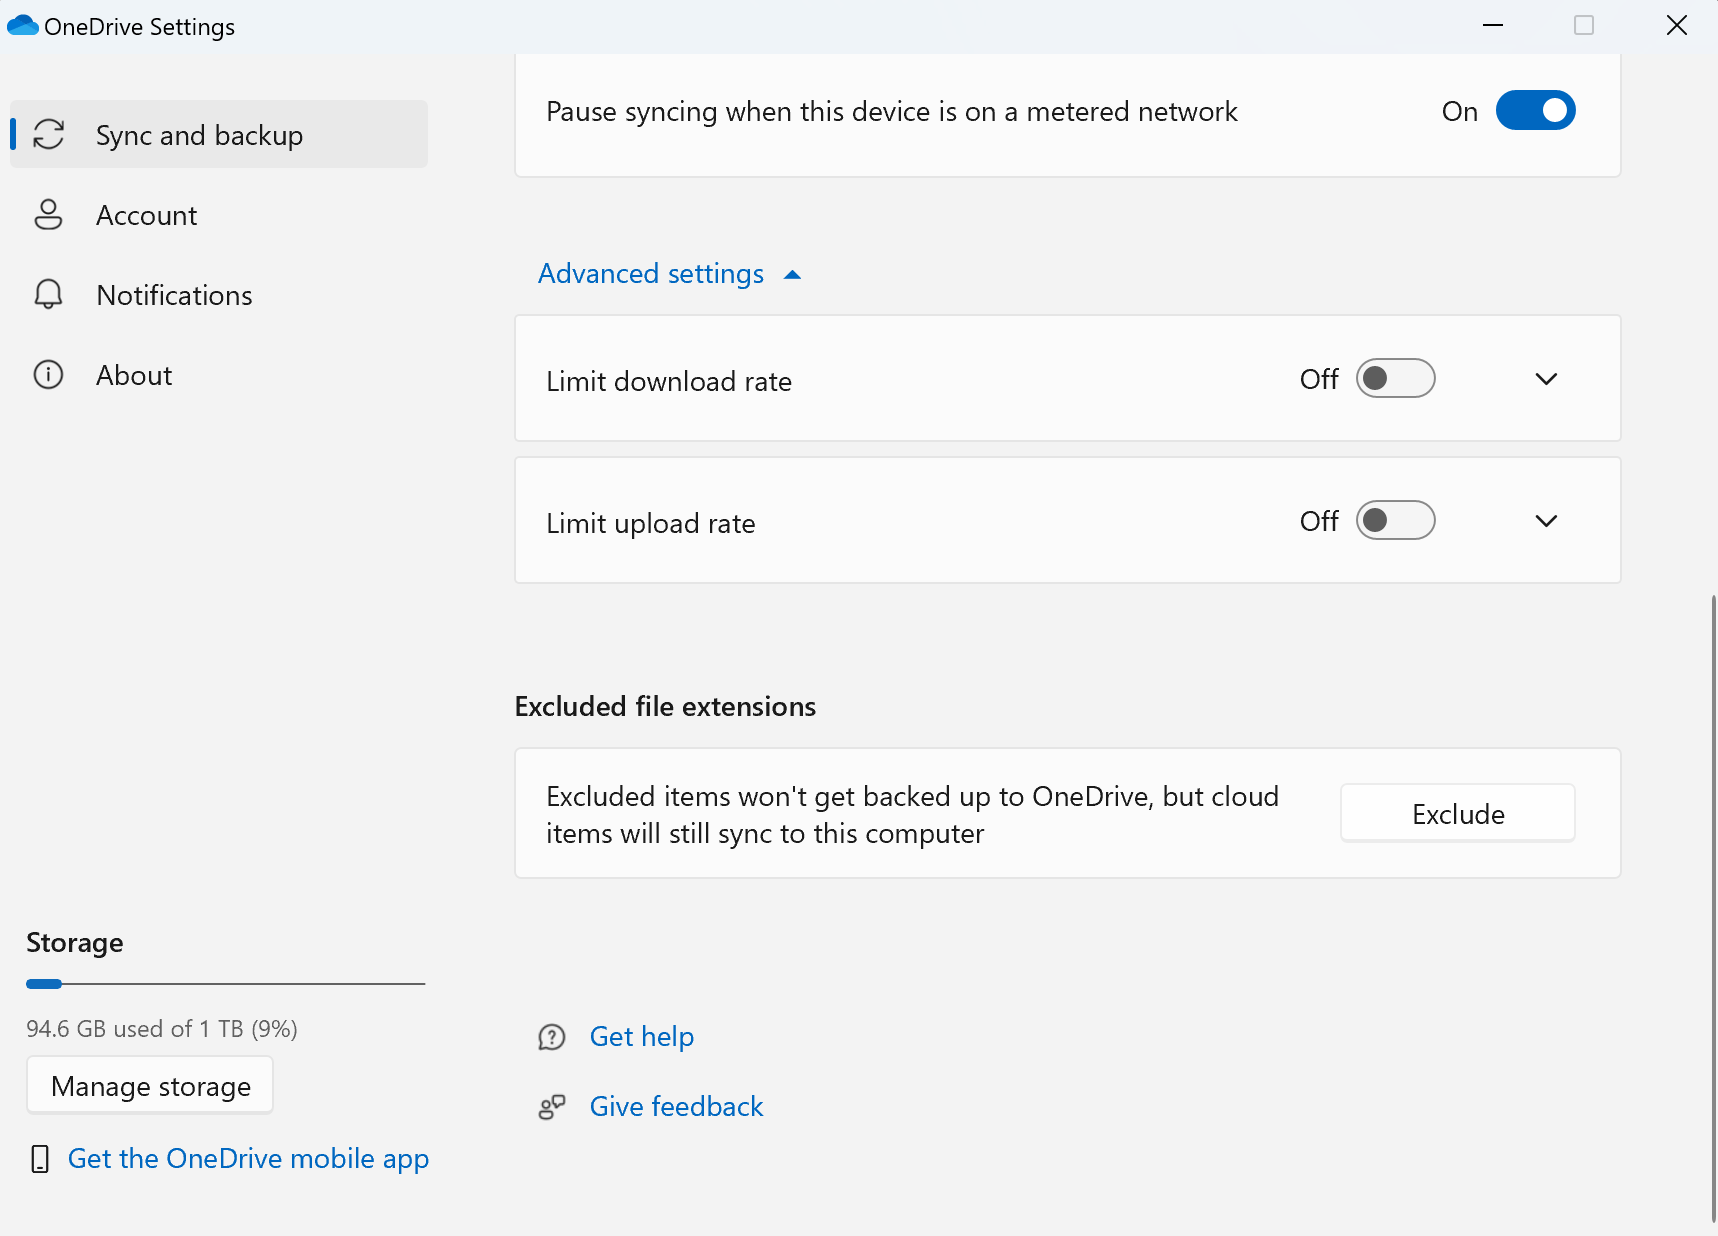Click the OneDrive cloud logo
This screenshot has height=1236, width=1718.
[x=22, y=25]
